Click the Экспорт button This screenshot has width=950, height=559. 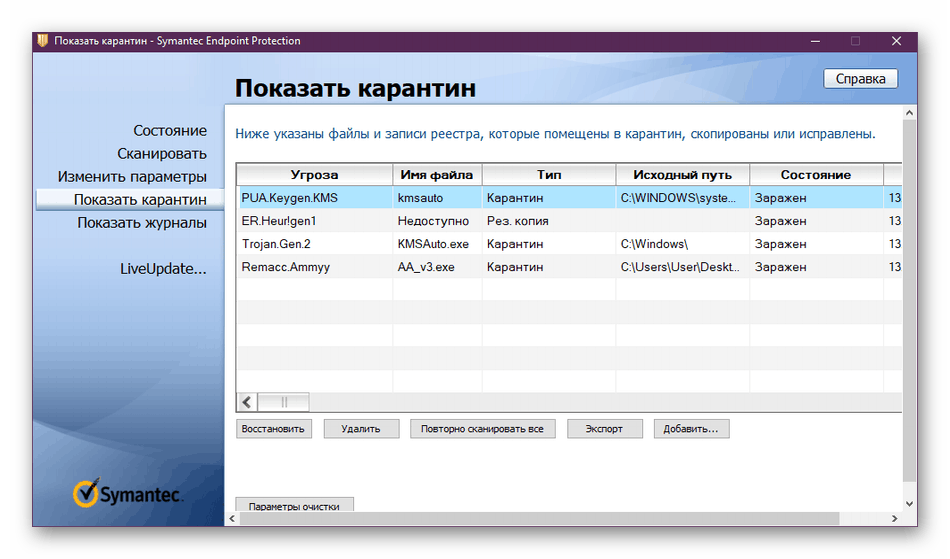pyautogui.click(x=604, y=429)
